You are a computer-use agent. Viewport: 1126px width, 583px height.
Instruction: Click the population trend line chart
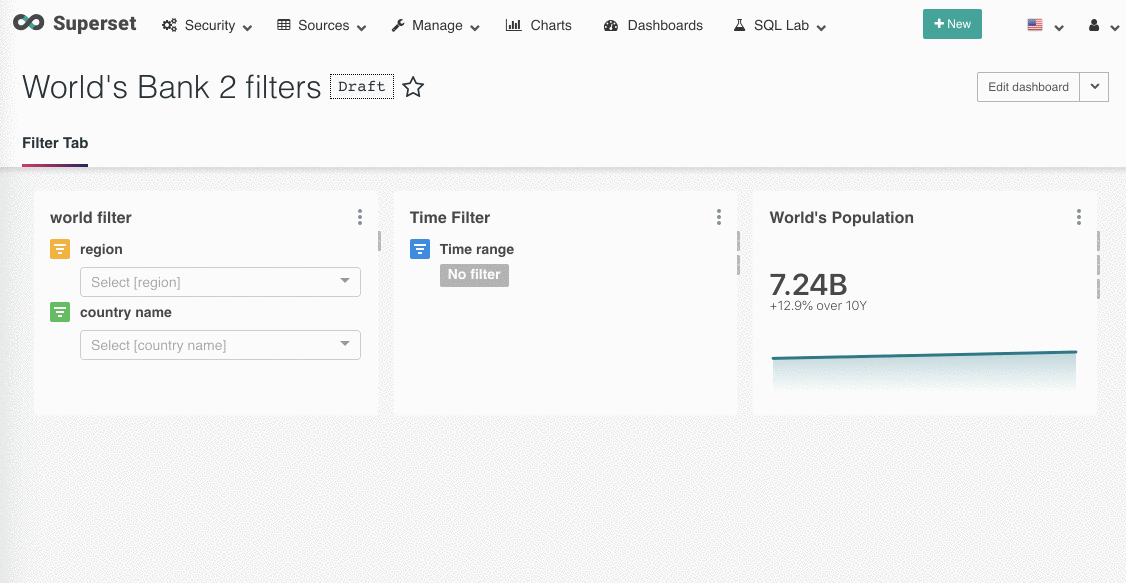coord(924,370)
